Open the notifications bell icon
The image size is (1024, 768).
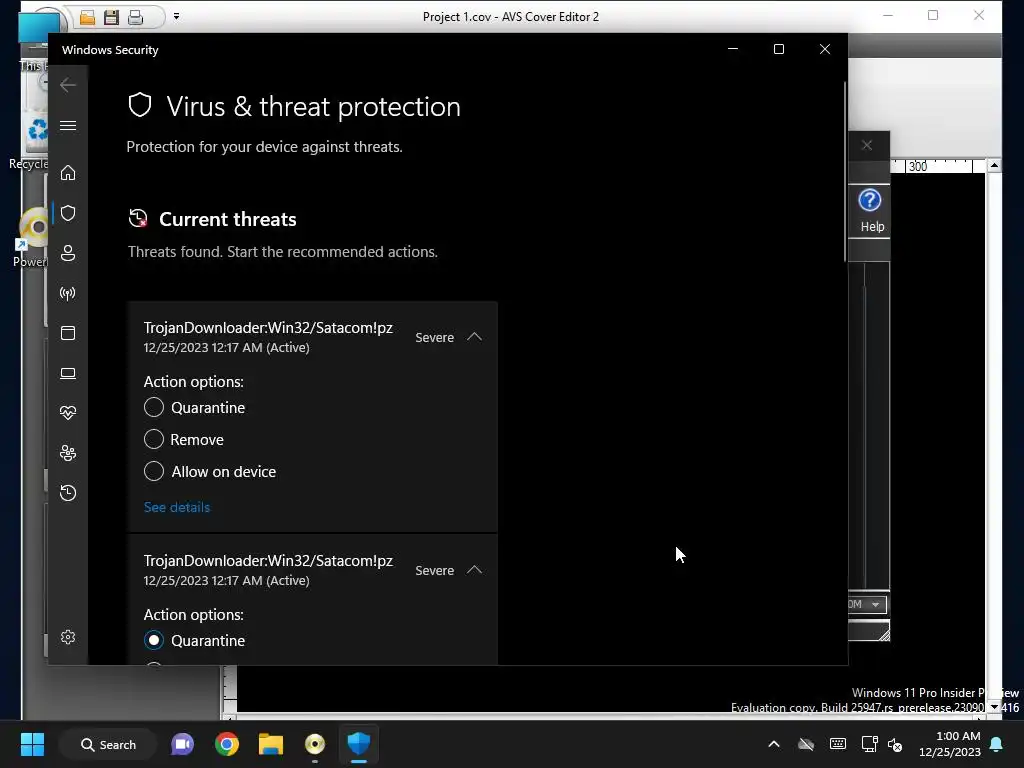coord(997,744)
